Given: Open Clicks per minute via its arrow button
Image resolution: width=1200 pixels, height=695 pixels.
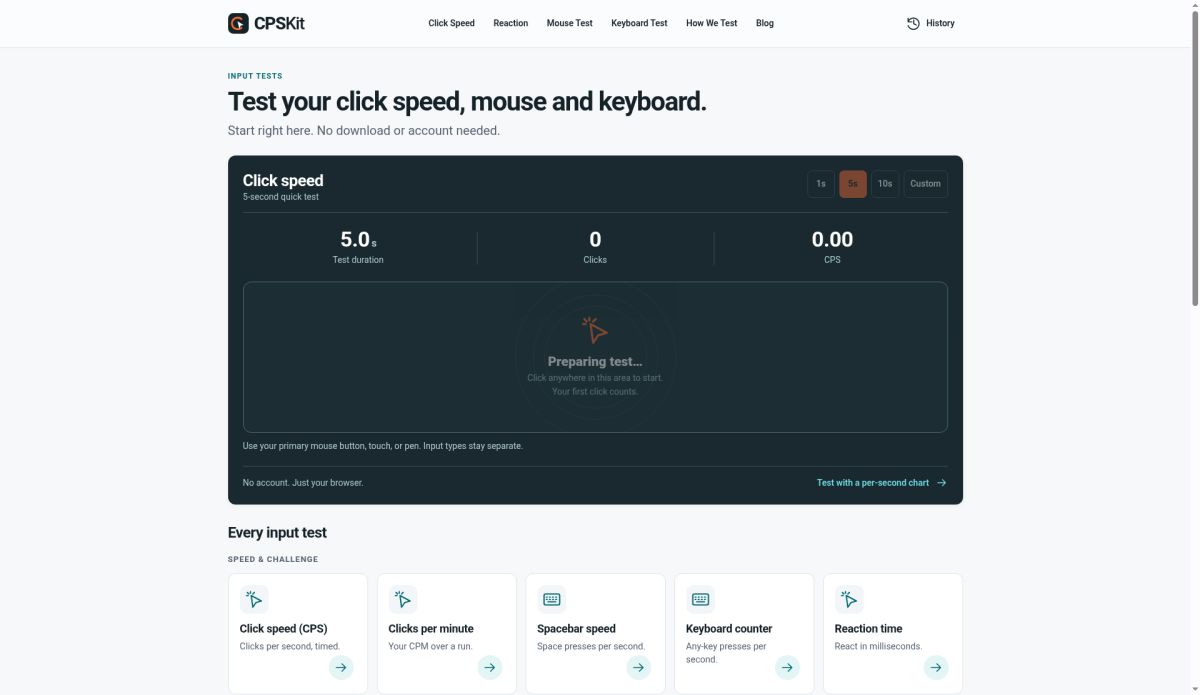Looking at the screenshot, I should pyautogui.click(x=490, y=667).
